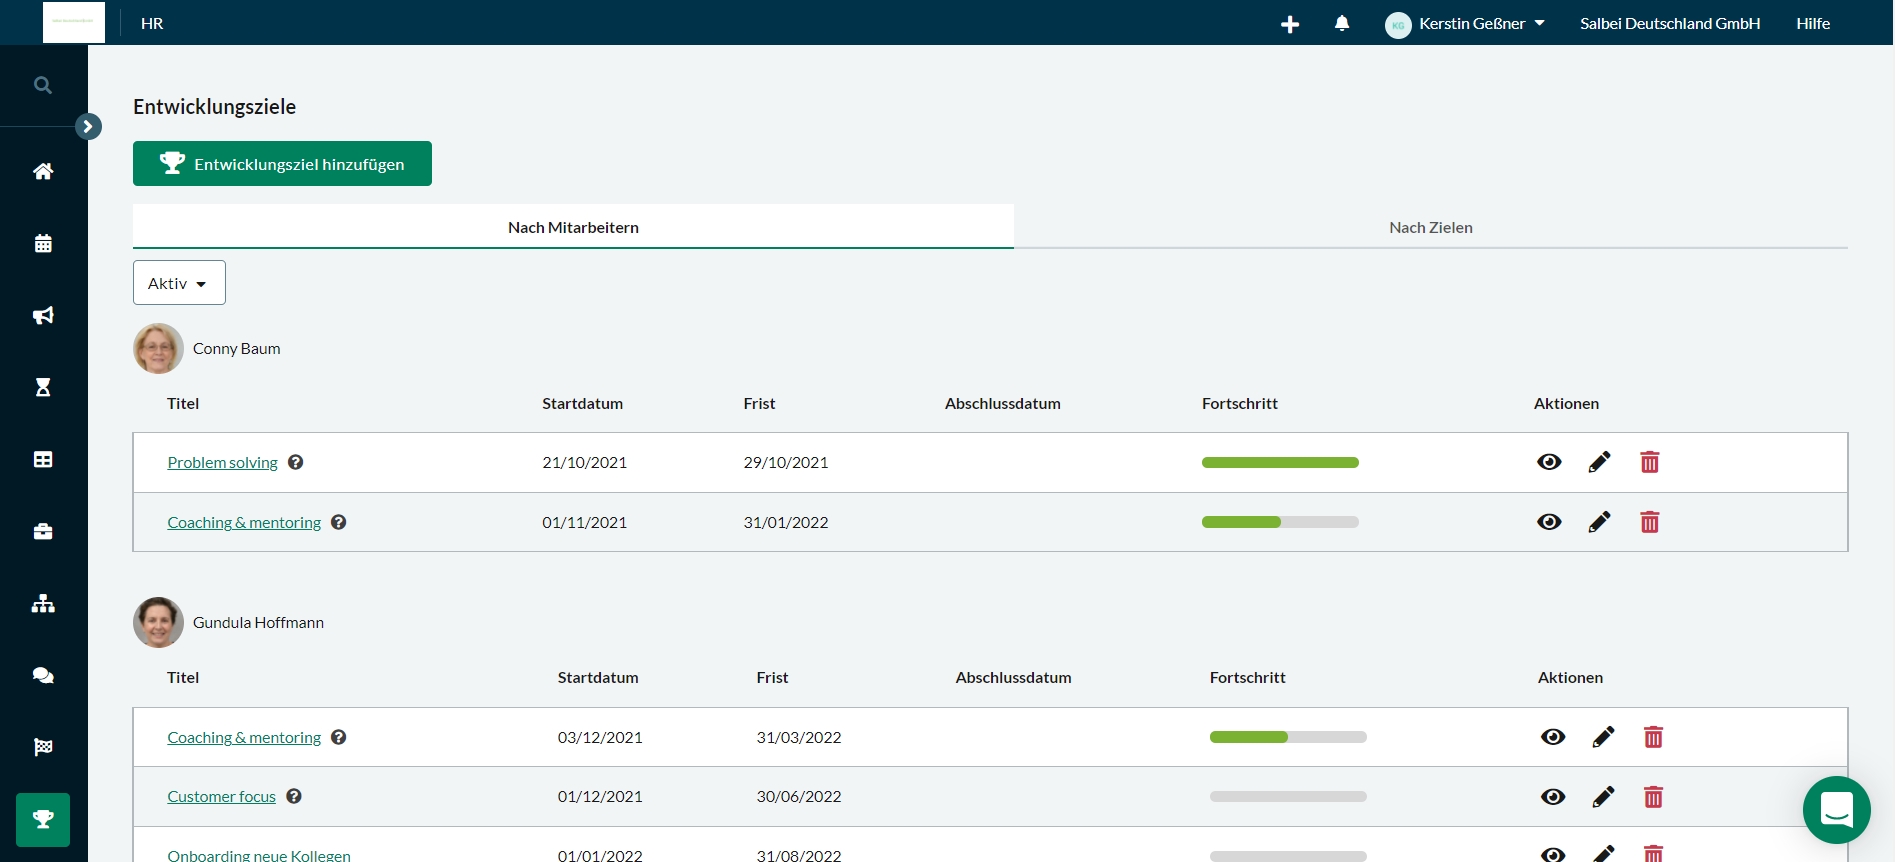The image size is (1895, 862).
Task: Open the megaphone announcements icon
Action: pos(43,315)
